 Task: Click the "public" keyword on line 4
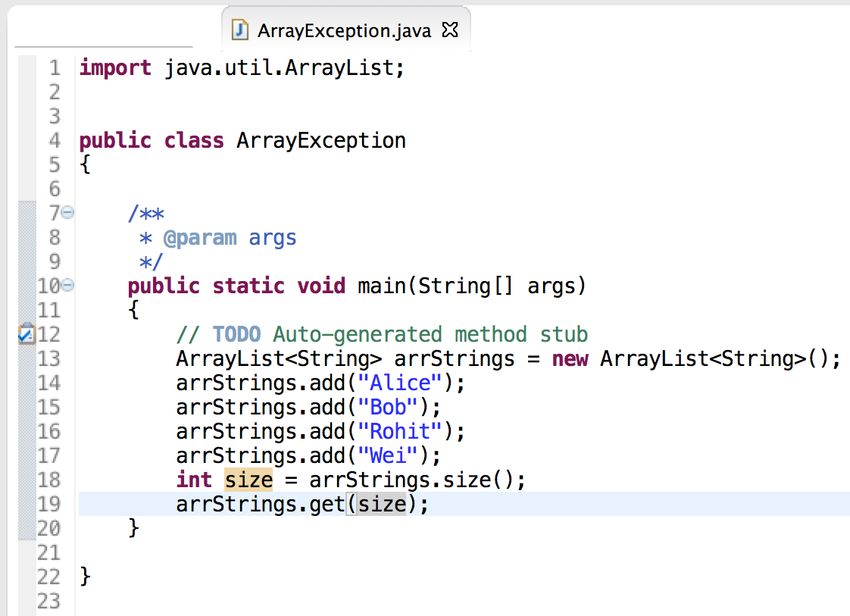(115, 140)
